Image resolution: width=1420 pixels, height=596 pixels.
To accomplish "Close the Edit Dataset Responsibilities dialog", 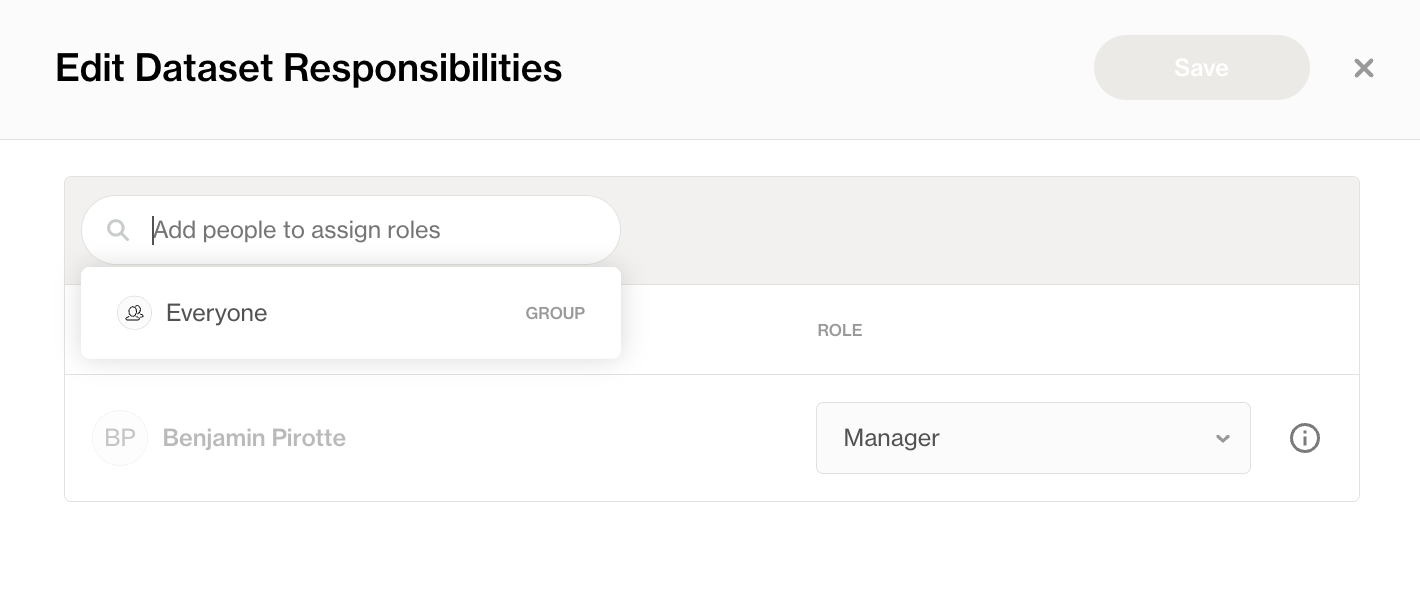I will point(1364,68).
